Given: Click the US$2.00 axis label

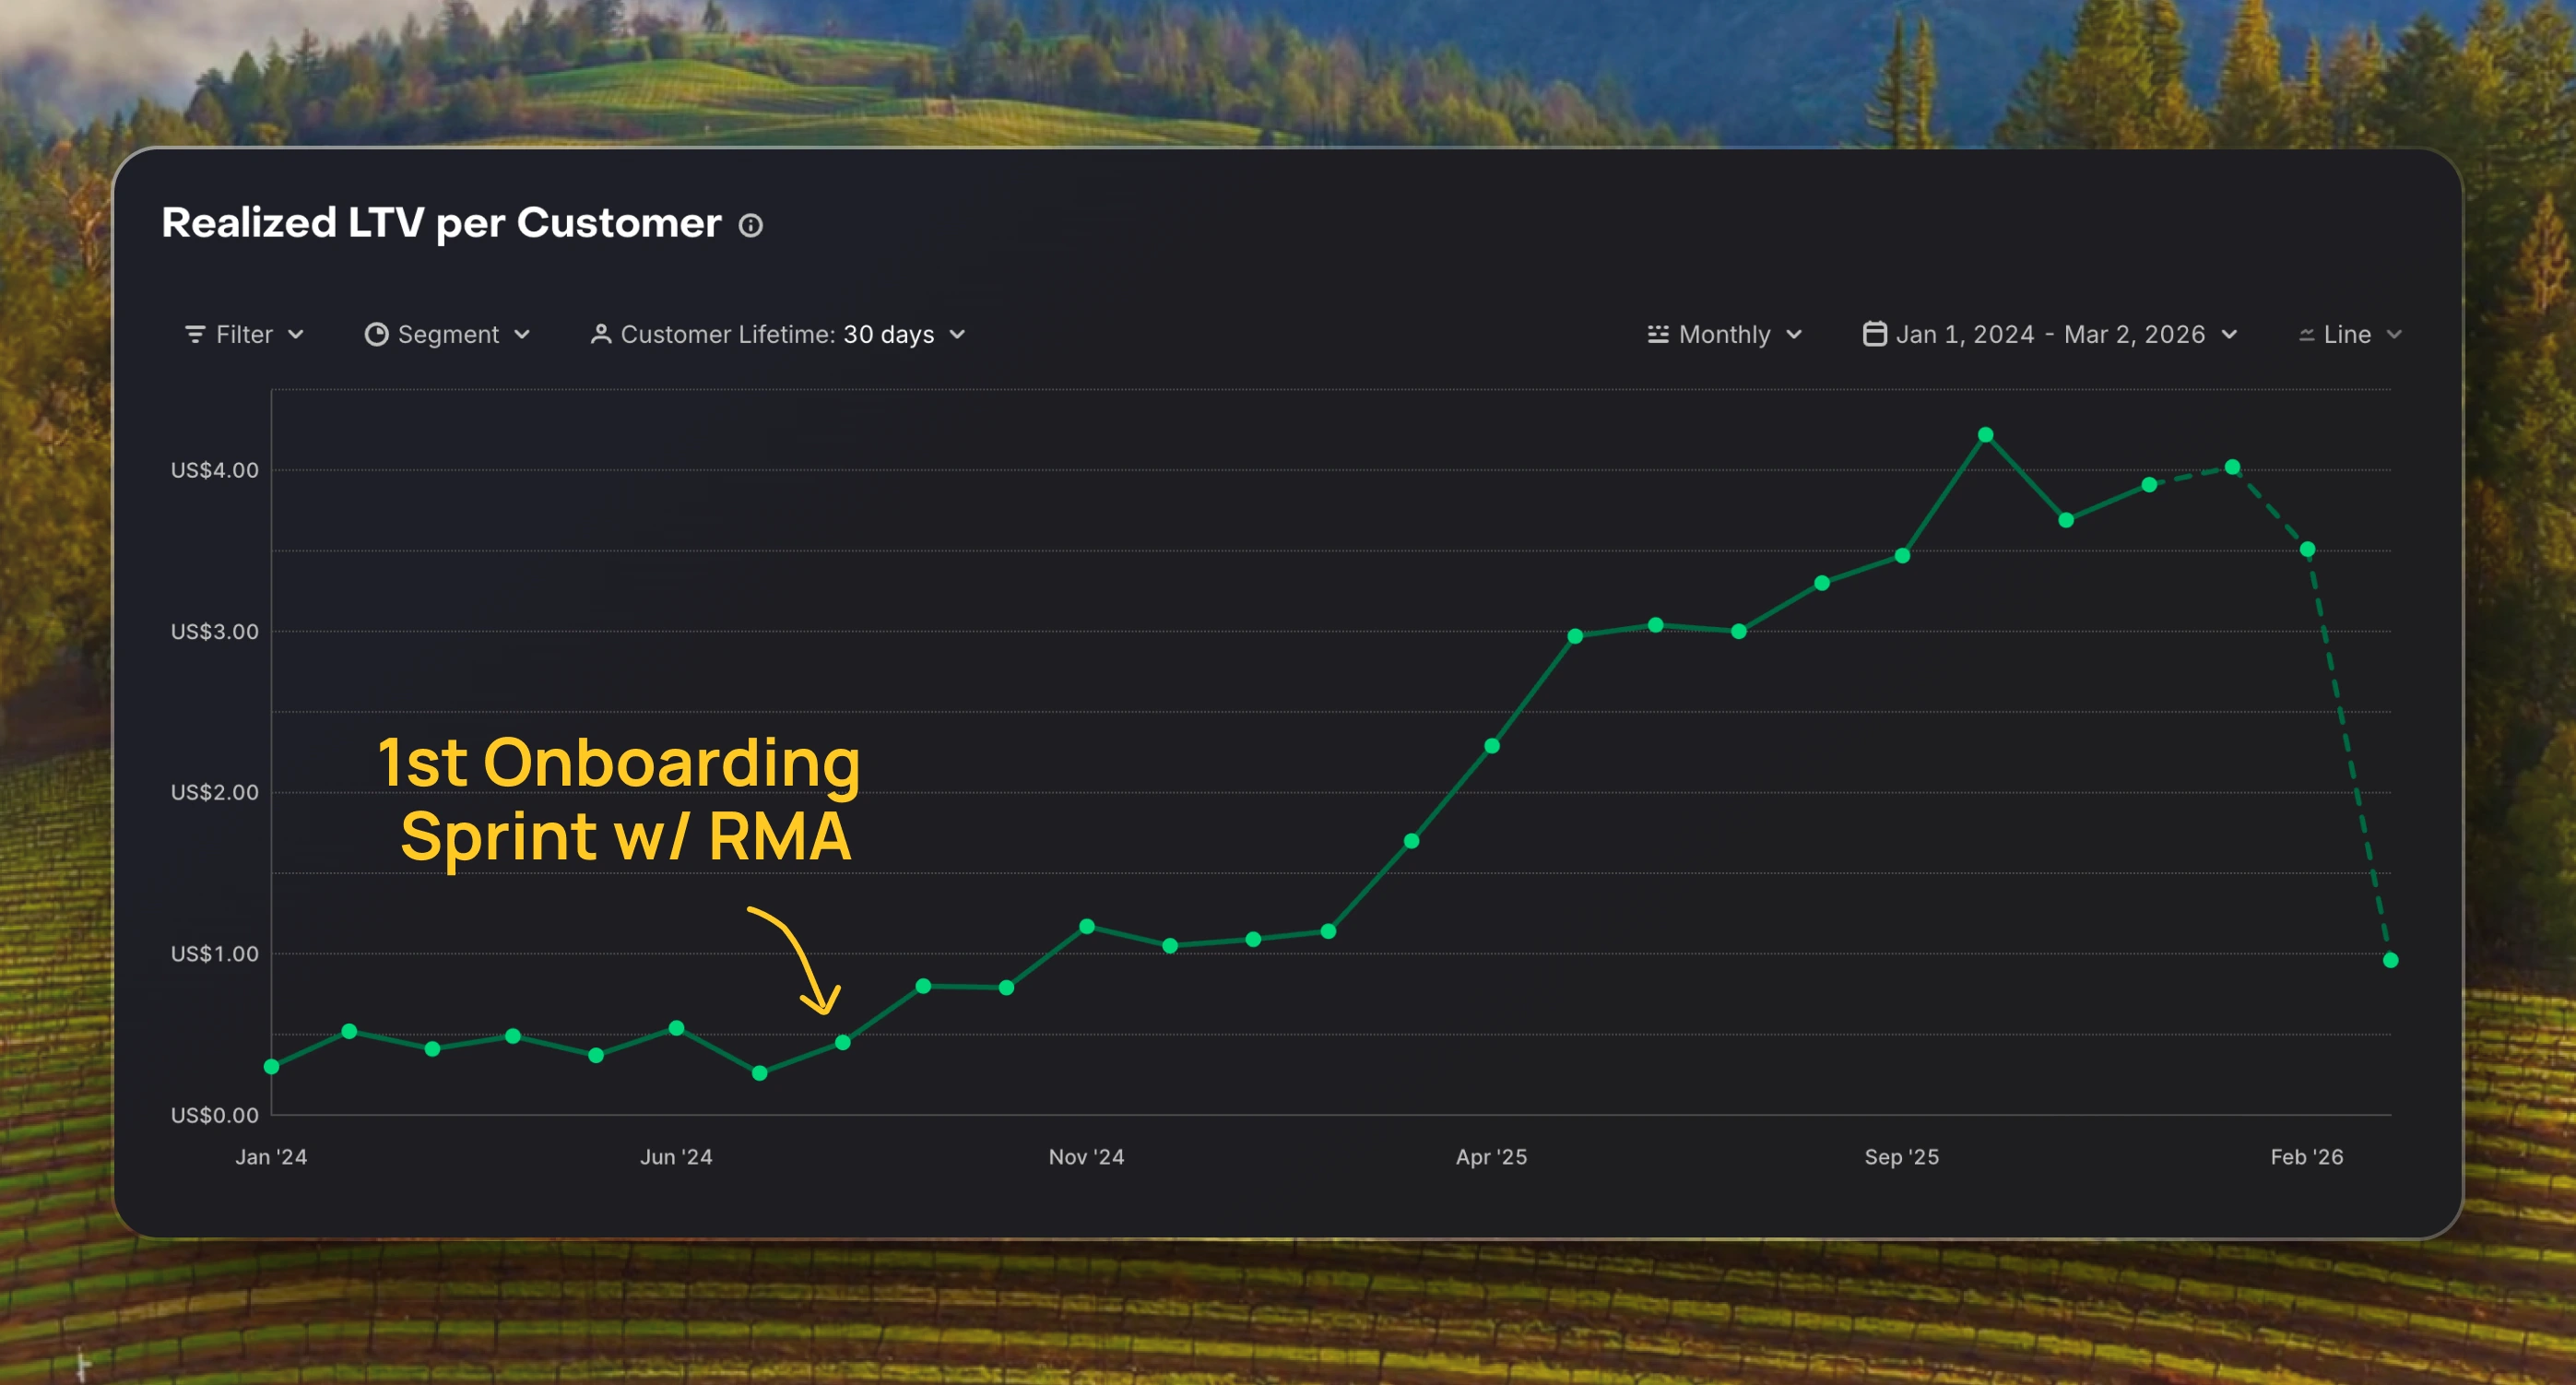Looking at the screenshot, I should pyautogui.click(x=214, y=792).
